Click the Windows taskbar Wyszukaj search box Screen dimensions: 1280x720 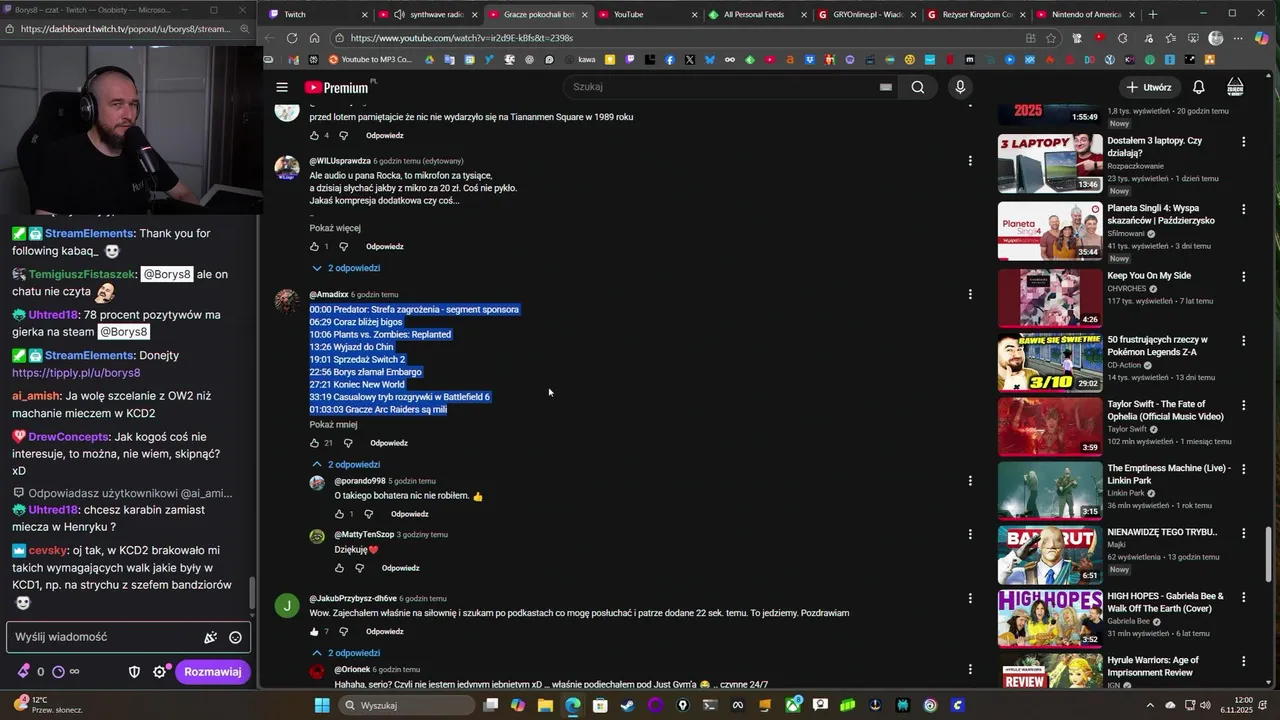tap(406, 705)
